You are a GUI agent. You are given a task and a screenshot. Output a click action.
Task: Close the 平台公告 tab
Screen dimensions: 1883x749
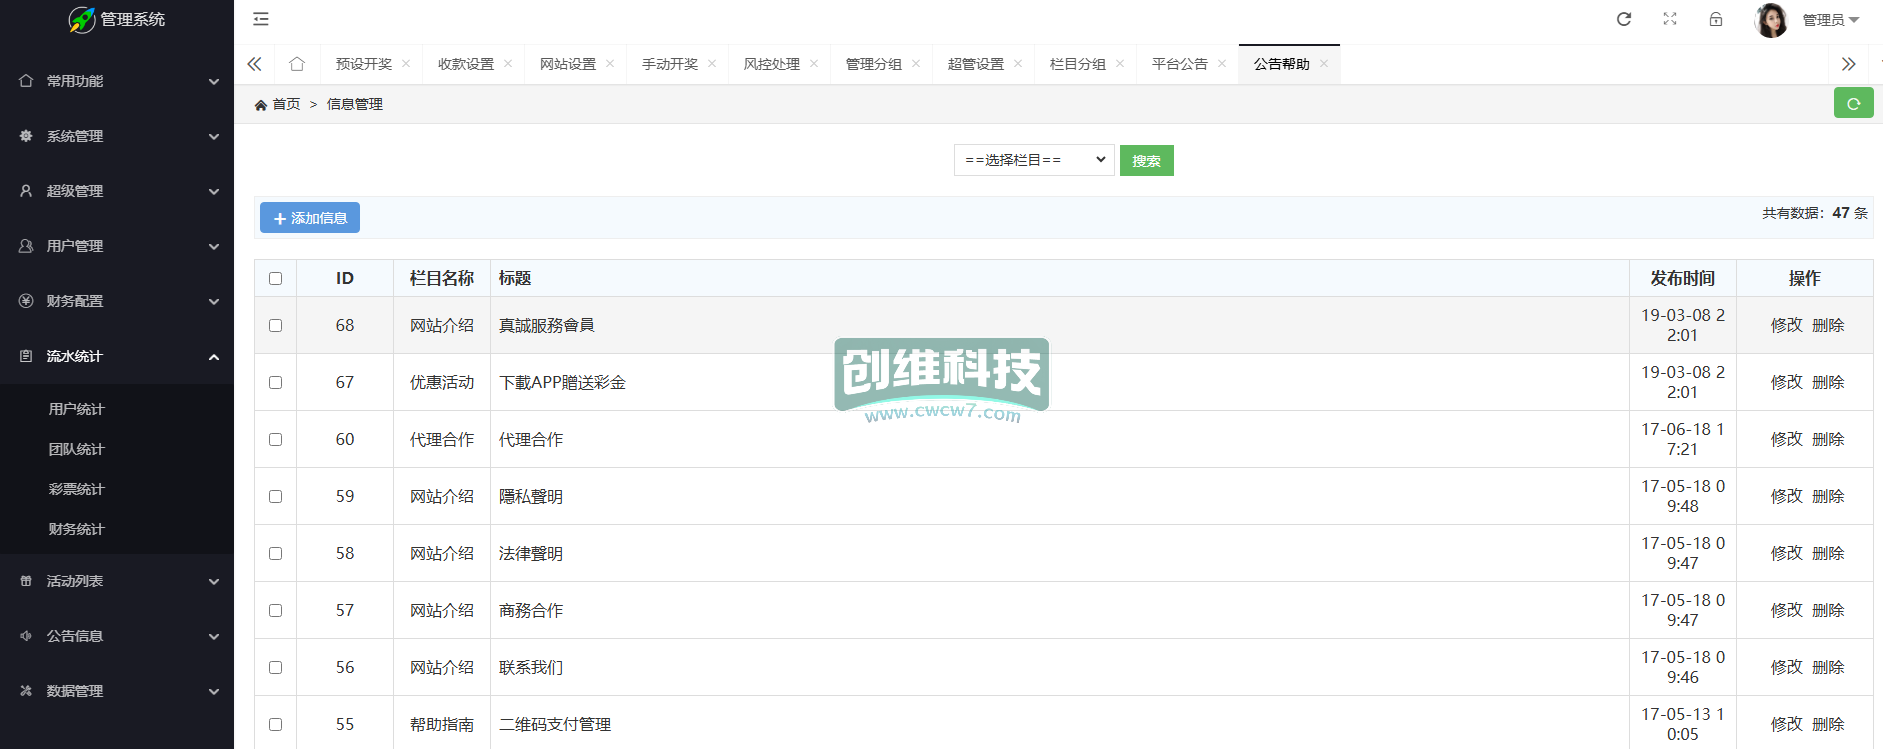tap(1222, 64)
